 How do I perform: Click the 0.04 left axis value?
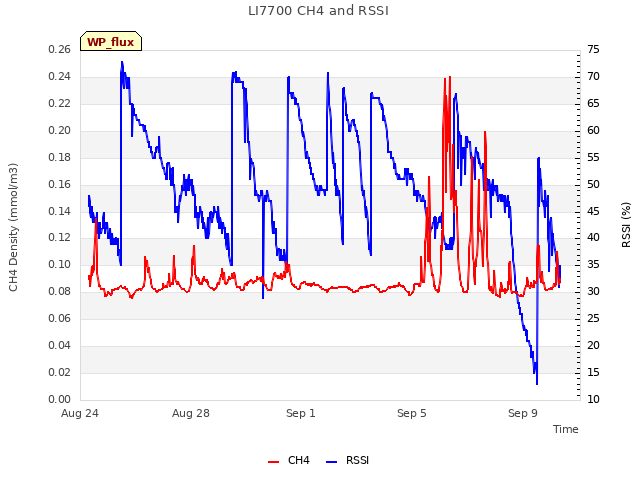(x=60, y=345)
